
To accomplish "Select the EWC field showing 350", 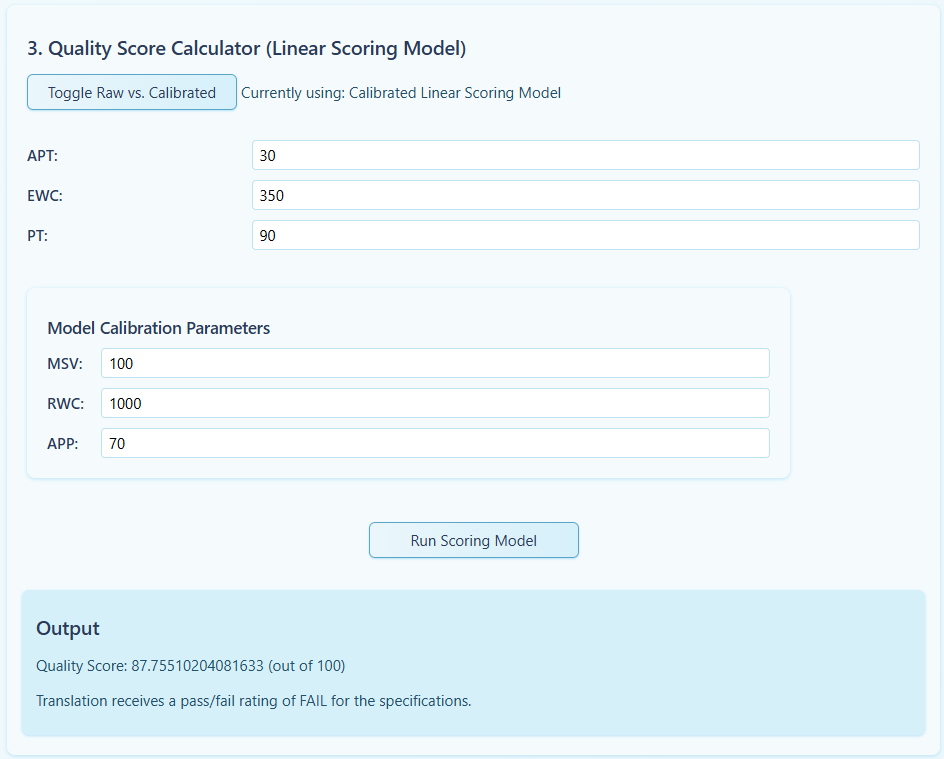I will (x=586, y=195).
